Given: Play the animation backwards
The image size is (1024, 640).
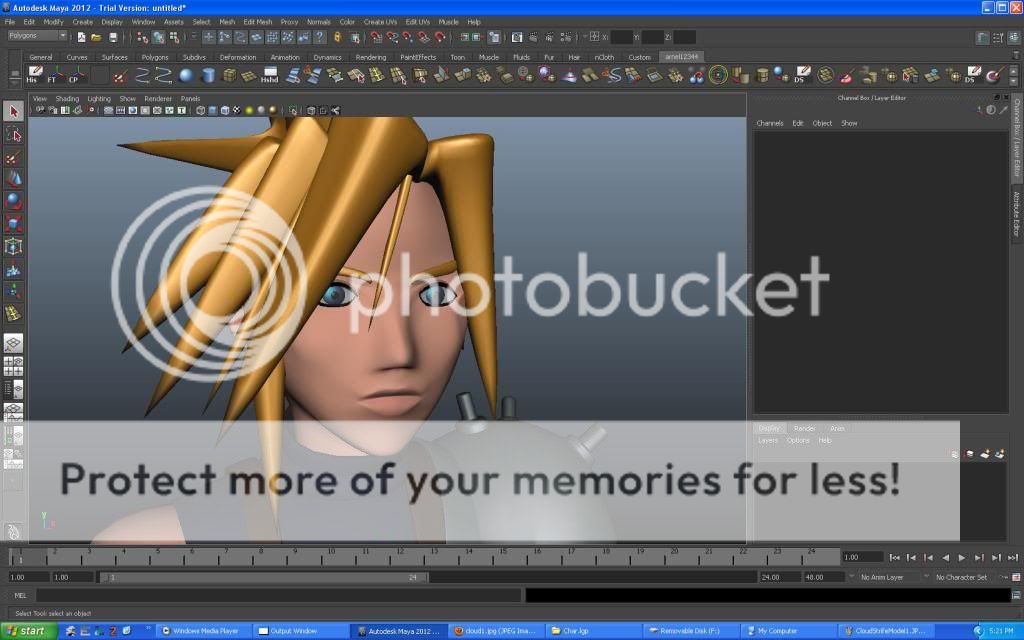Looking at the screenshot, I should tap(945, 558).
